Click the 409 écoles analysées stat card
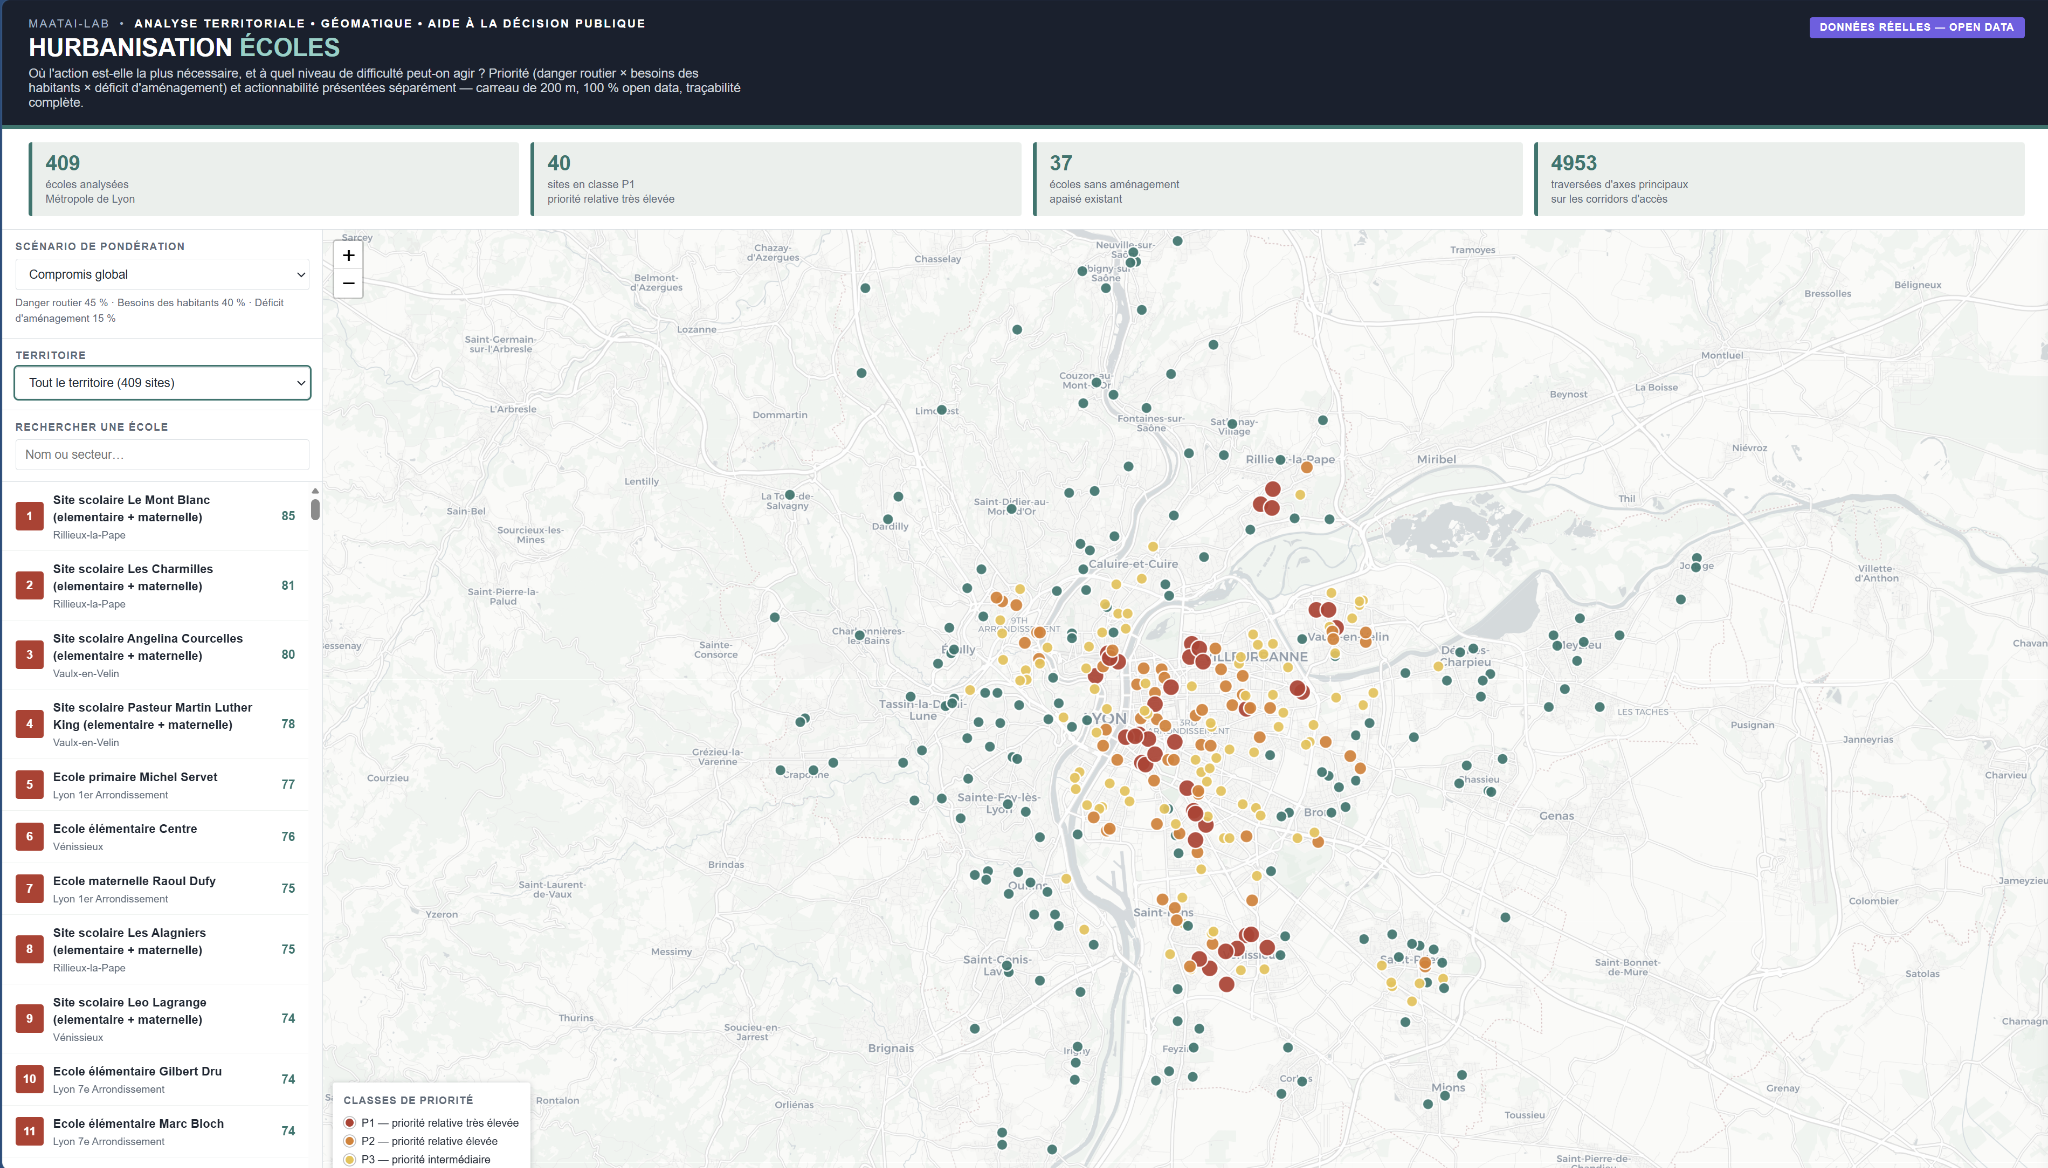The image size is (2048, 1168). pos(274,179)
